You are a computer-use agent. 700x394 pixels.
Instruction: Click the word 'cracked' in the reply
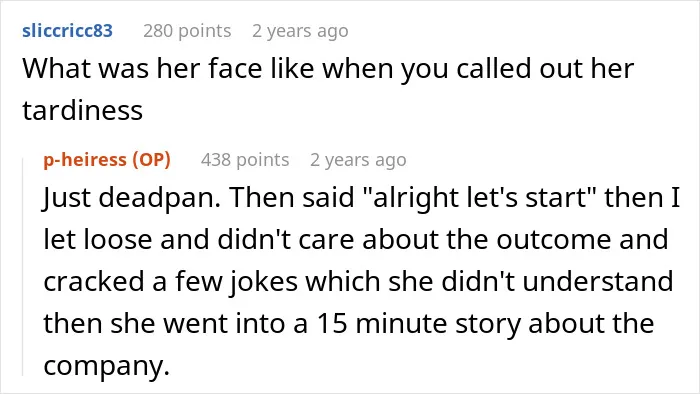[x=93, y=281]
